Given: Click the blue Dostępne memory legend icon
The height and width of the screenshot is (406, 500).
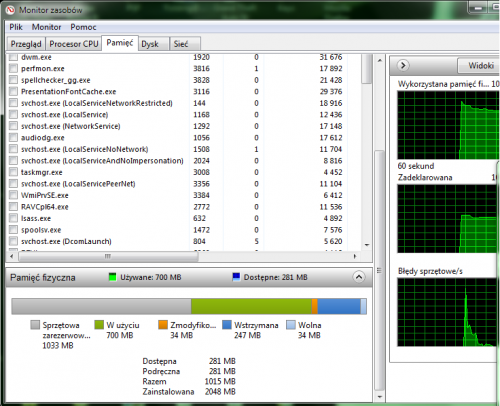Looking at the screenshot, I should click(236, 277).
